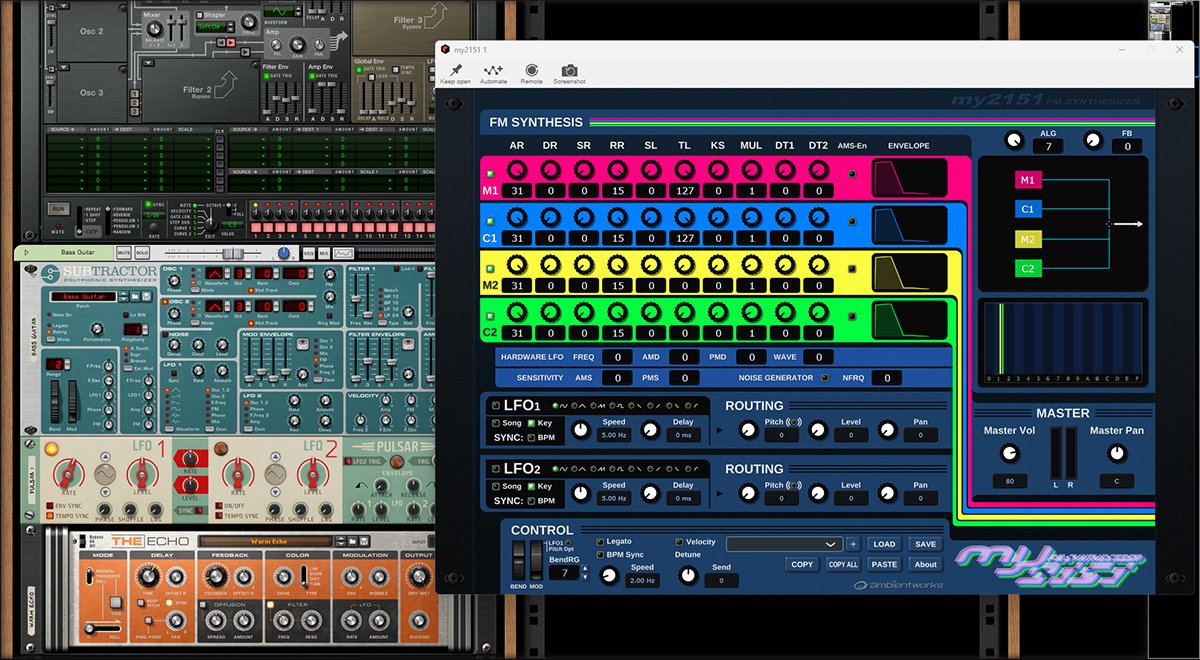Enable the Legato checkbox
The image size is (1200, 660).
tap(600, 542)
